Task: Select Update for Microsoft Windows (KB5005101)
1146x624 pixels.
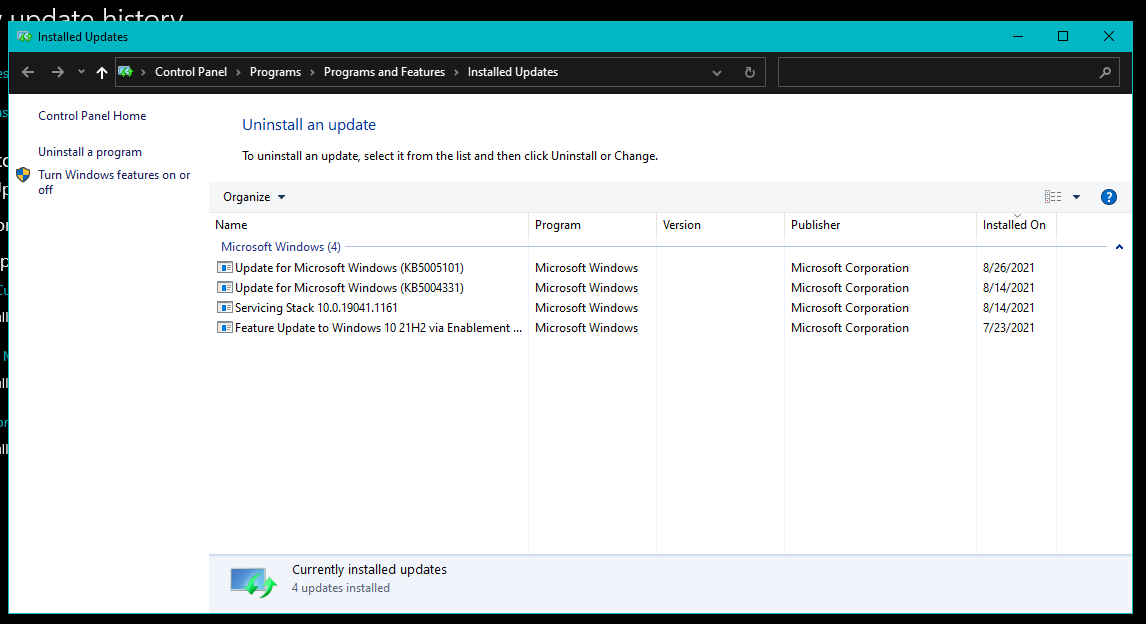Action: point(349,267)
